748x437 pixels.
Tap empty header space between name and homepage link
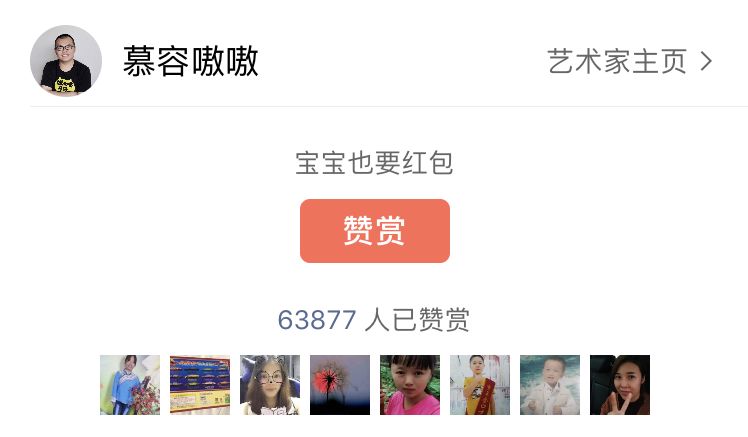coord(403,62)
